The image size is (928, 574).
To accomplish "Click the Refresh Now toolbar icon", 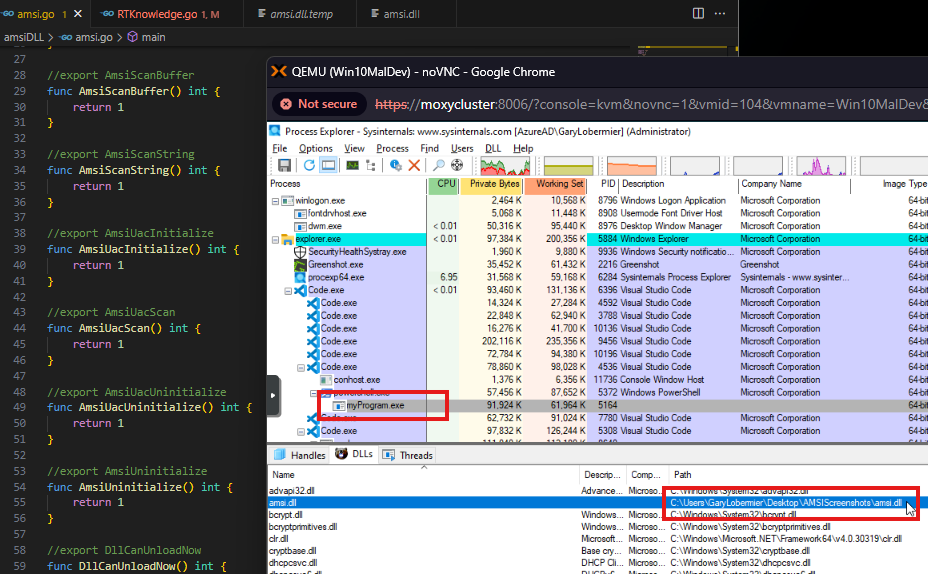I will click(309, 165).
